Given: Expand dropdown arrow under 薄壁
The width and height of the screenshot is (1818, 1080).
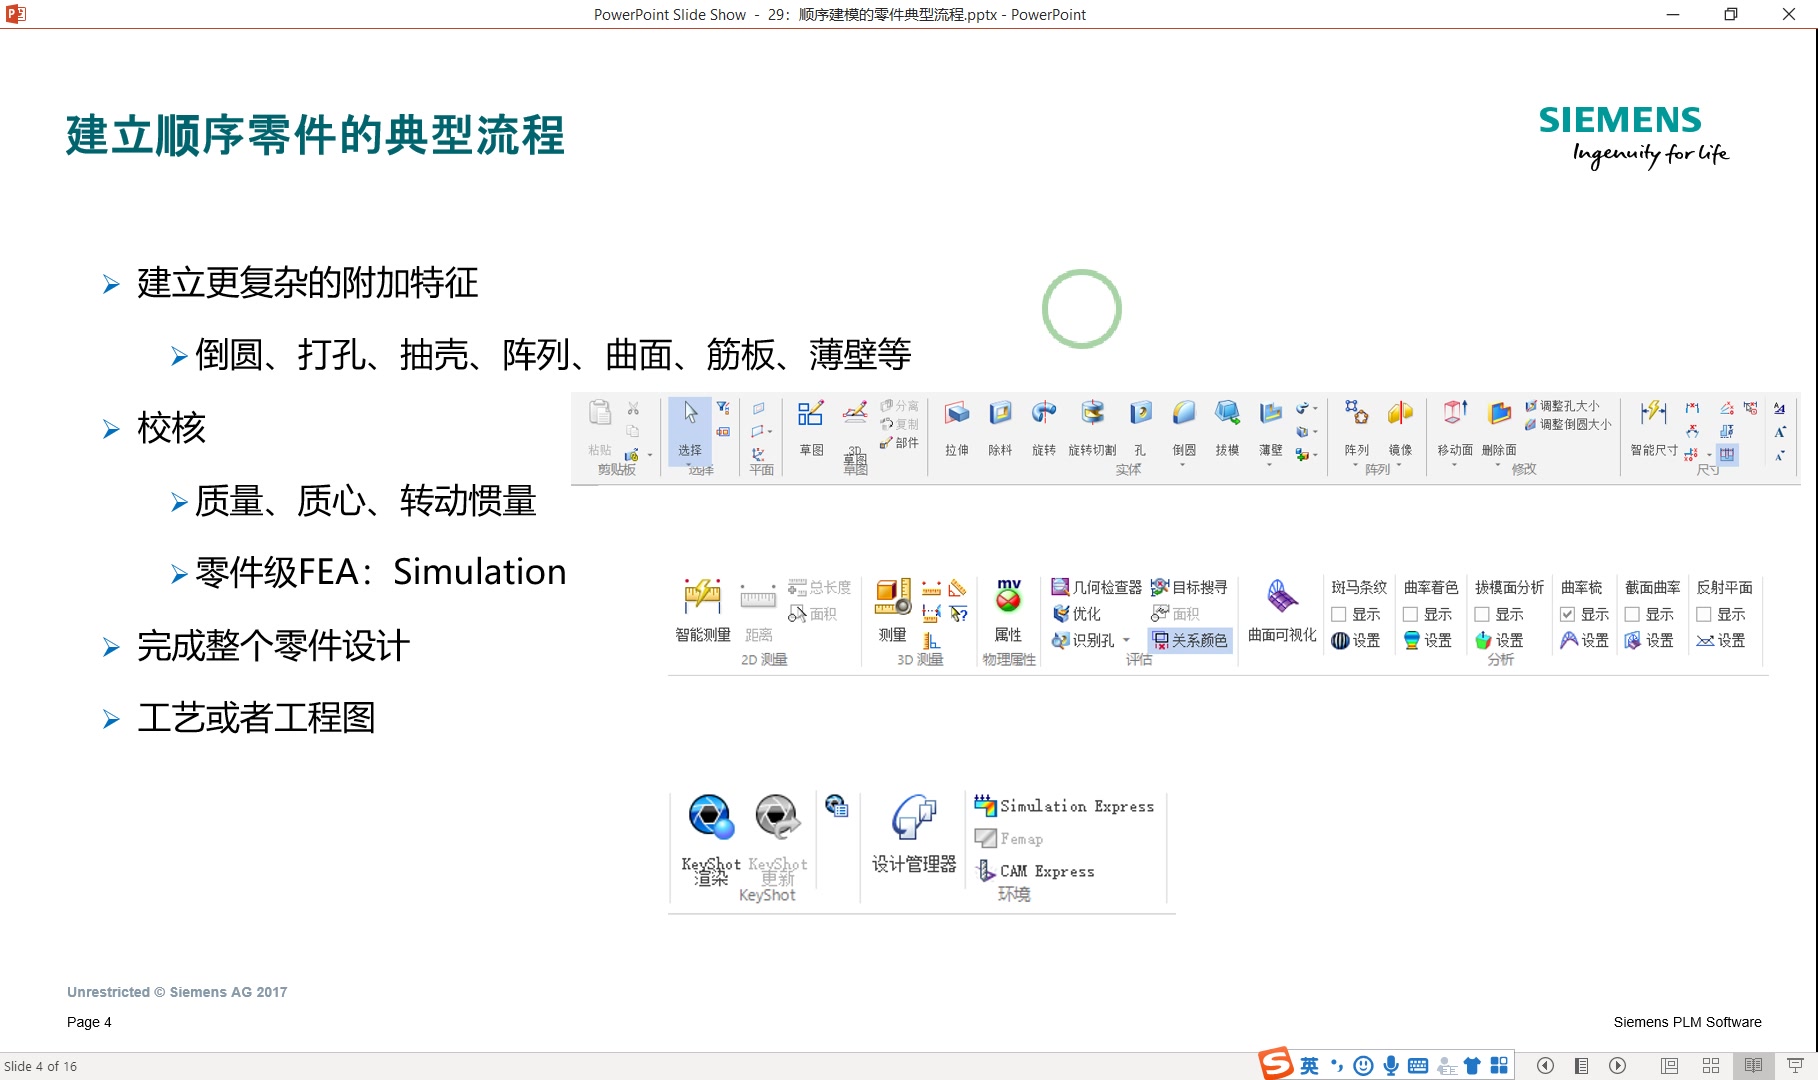Looking at the screenshot, I should [1270, 465].
